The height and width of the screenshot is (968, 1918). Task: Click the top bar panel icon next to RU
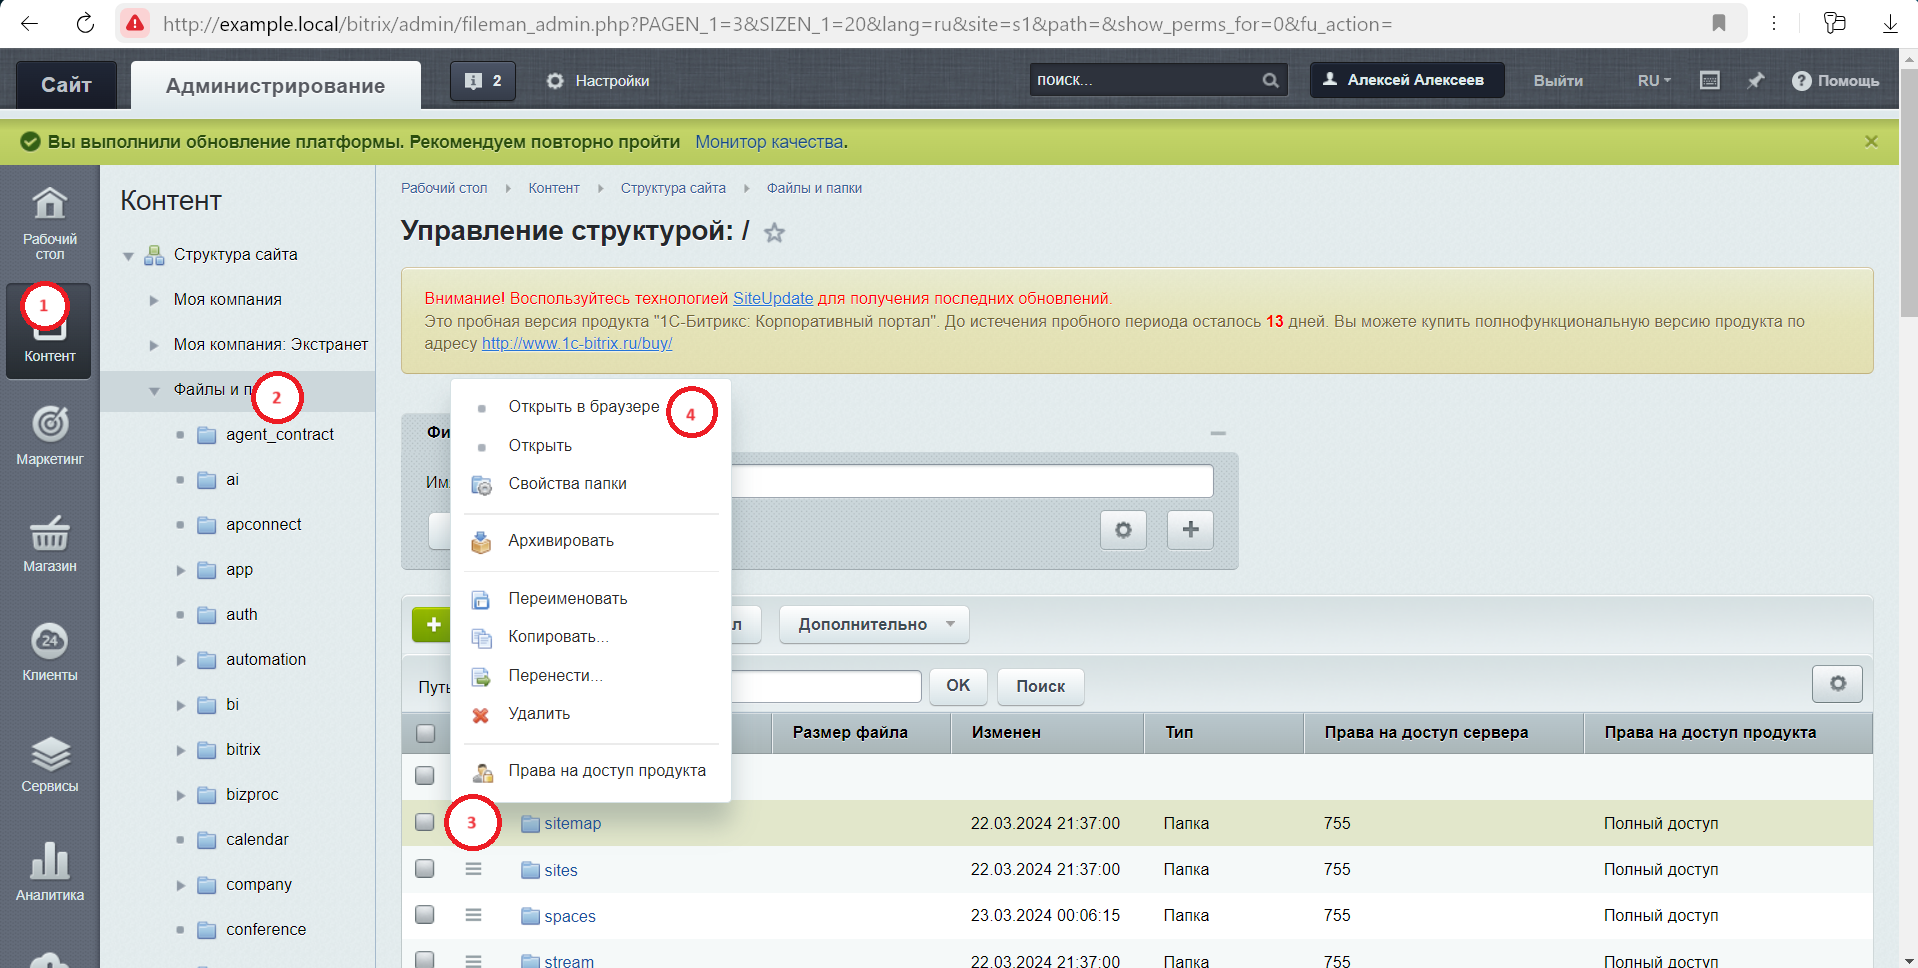click(1710, 80)
